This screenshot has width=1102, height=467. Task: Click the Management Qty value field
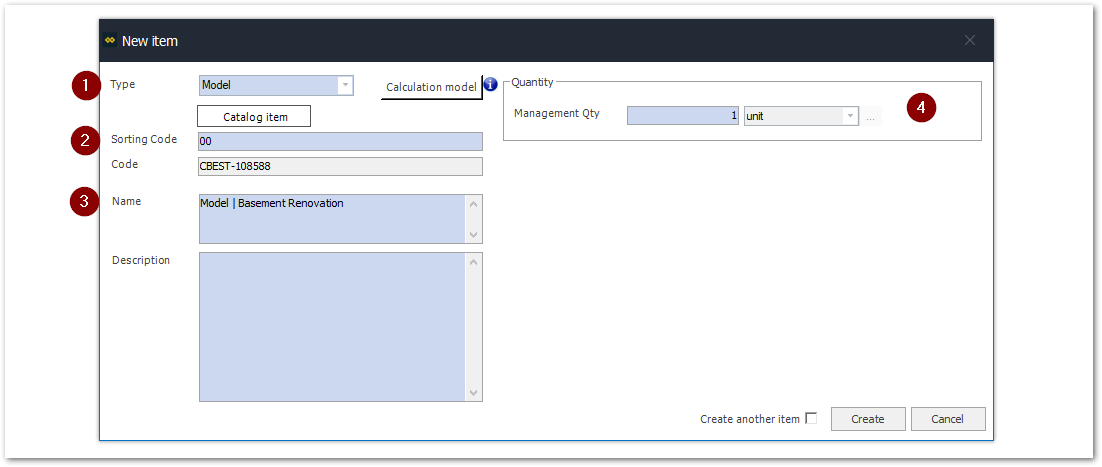coord(682,116)
